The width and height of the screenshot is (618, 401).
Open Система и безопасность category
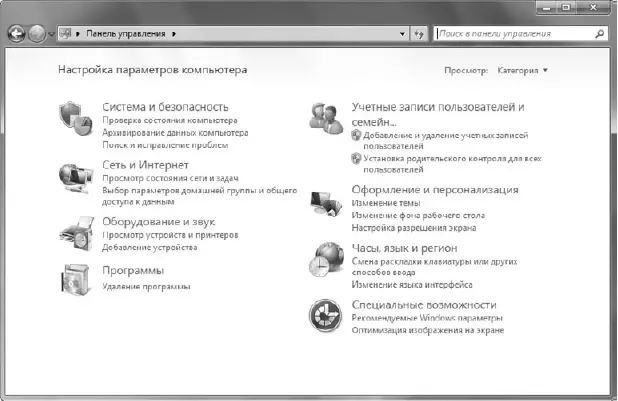point(165,107)
